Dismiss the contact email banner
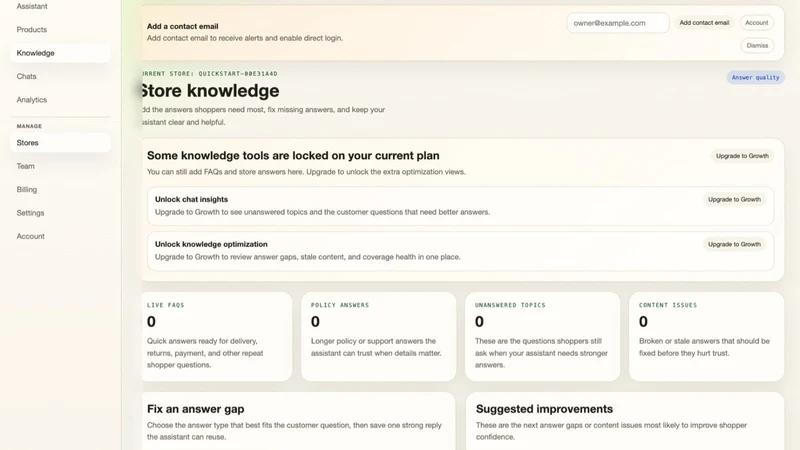 [757, 45]
